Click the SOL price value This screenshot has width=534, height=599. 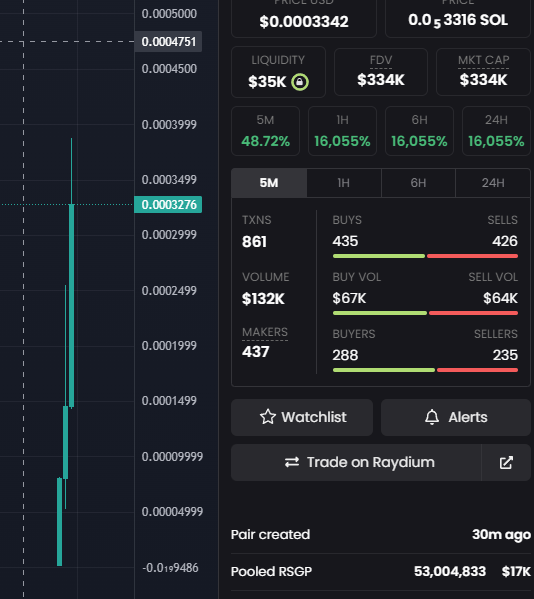458,20
